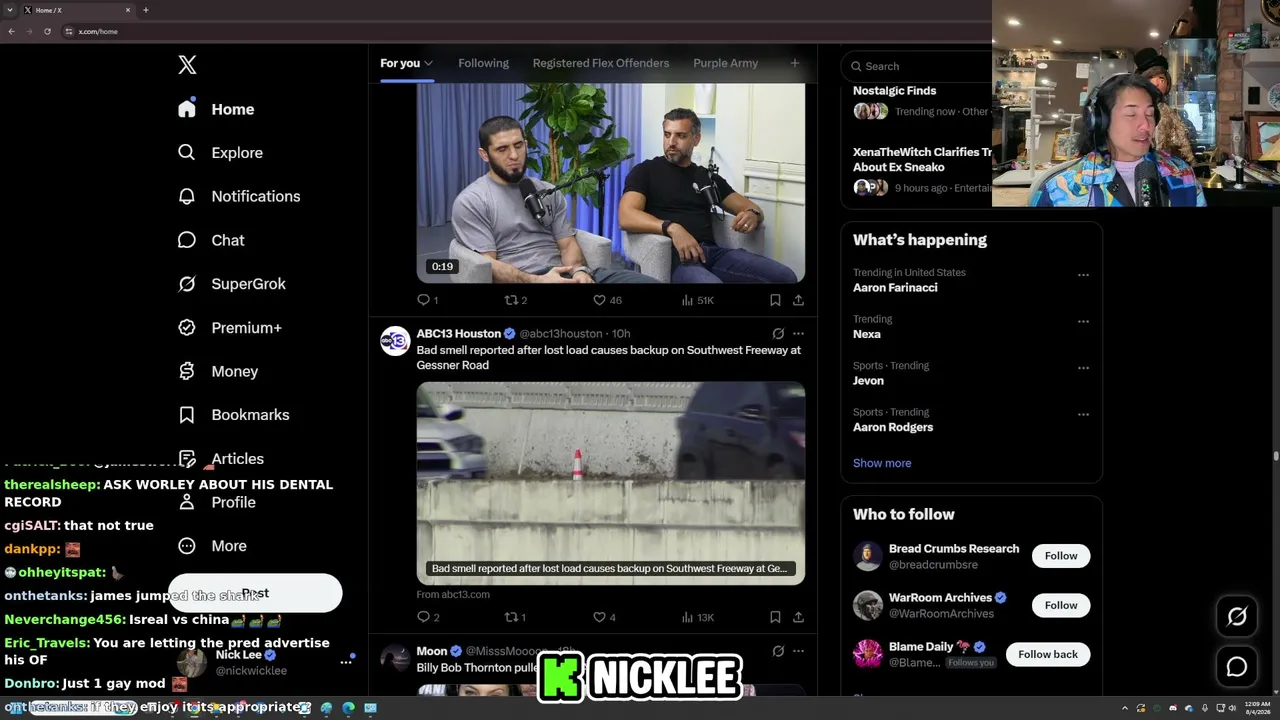The image size is (1280, 720).
Task: Follow back Blame Daily
Action: pyautogui.click(x=1048, y=654)
